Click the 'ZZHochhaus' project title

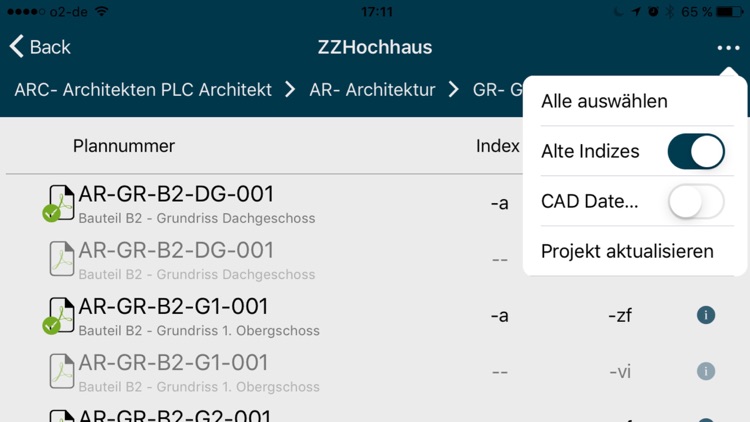point(375,47)
